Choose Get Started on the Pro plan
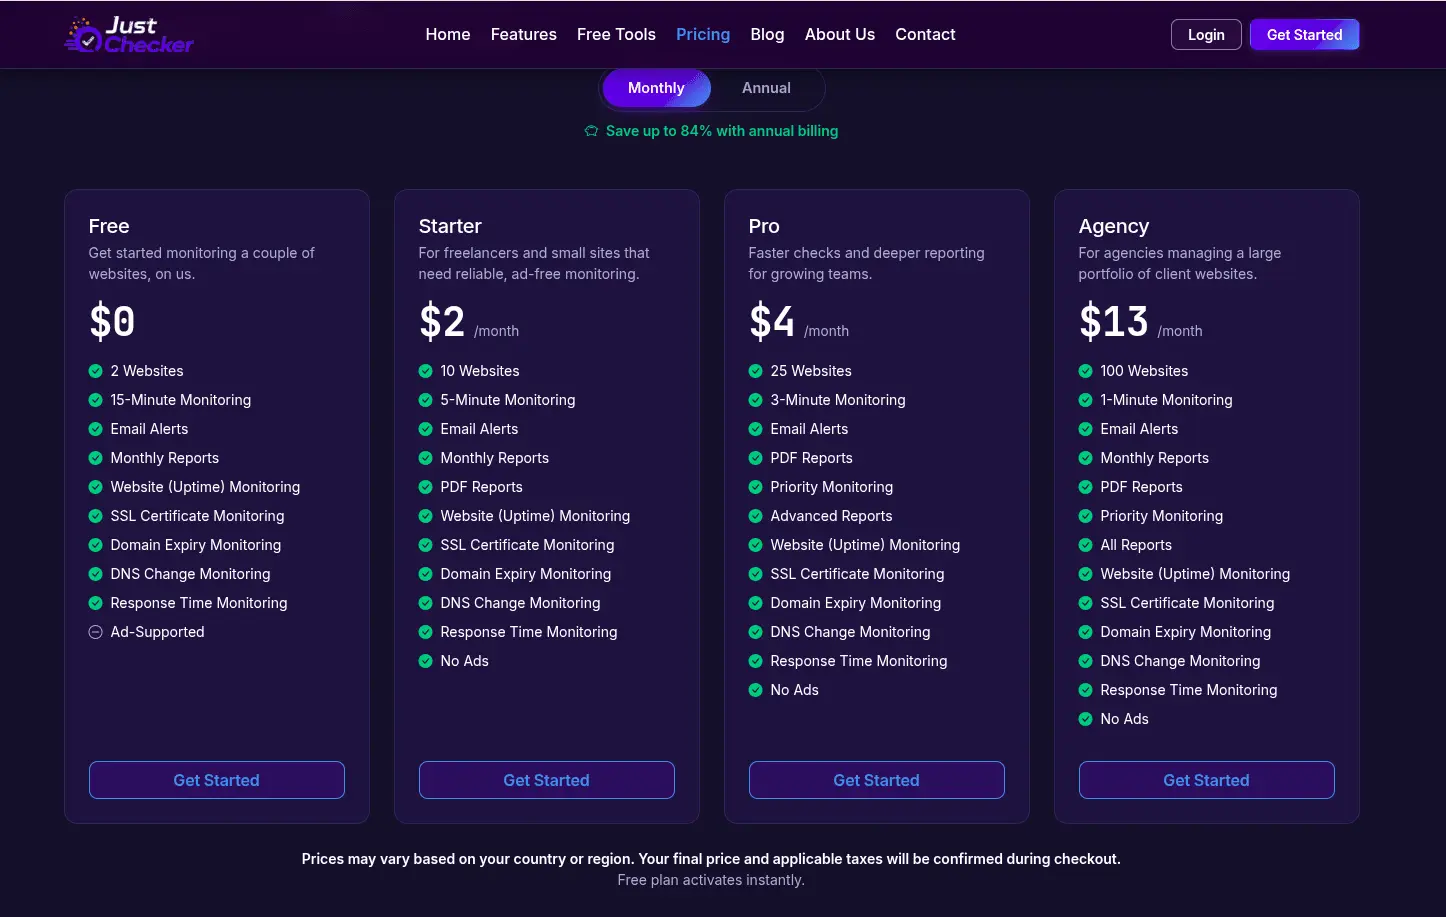Screen dimensions: 1446x917 point(877,780)
